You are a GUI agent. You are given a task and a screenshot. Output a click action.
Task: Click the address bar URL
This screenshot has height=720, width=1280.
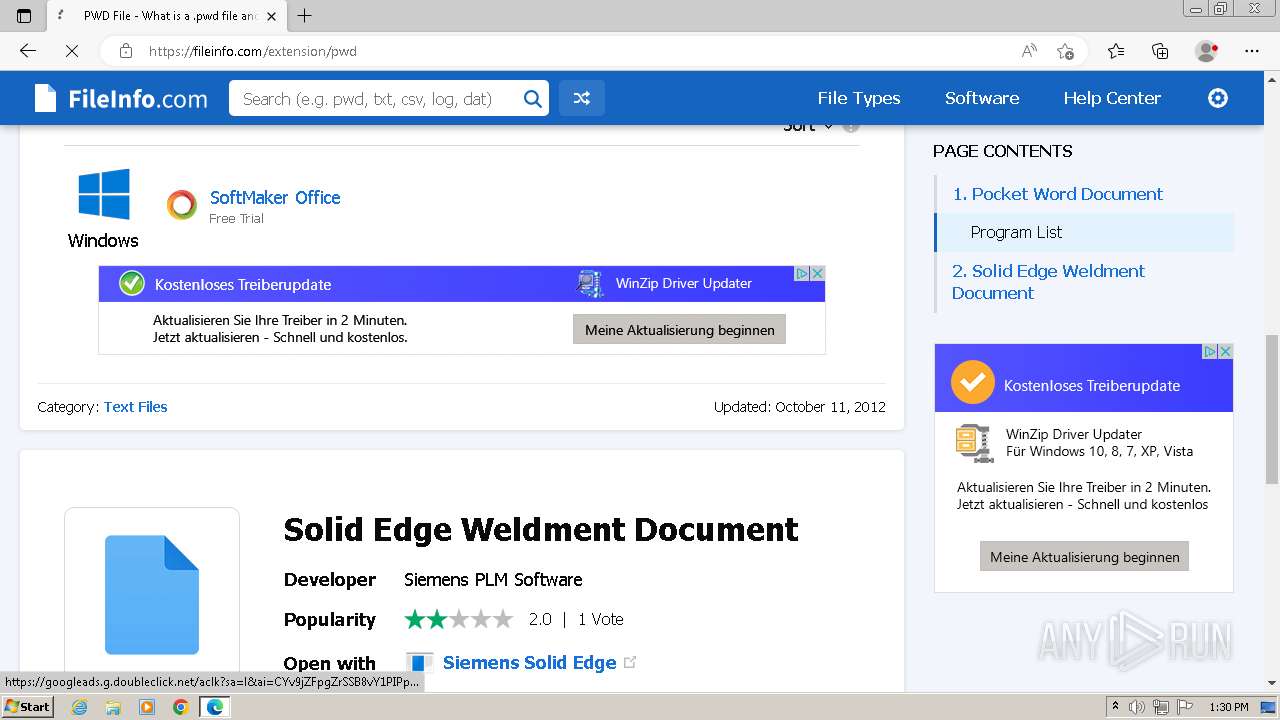click(x=253, y=51)
